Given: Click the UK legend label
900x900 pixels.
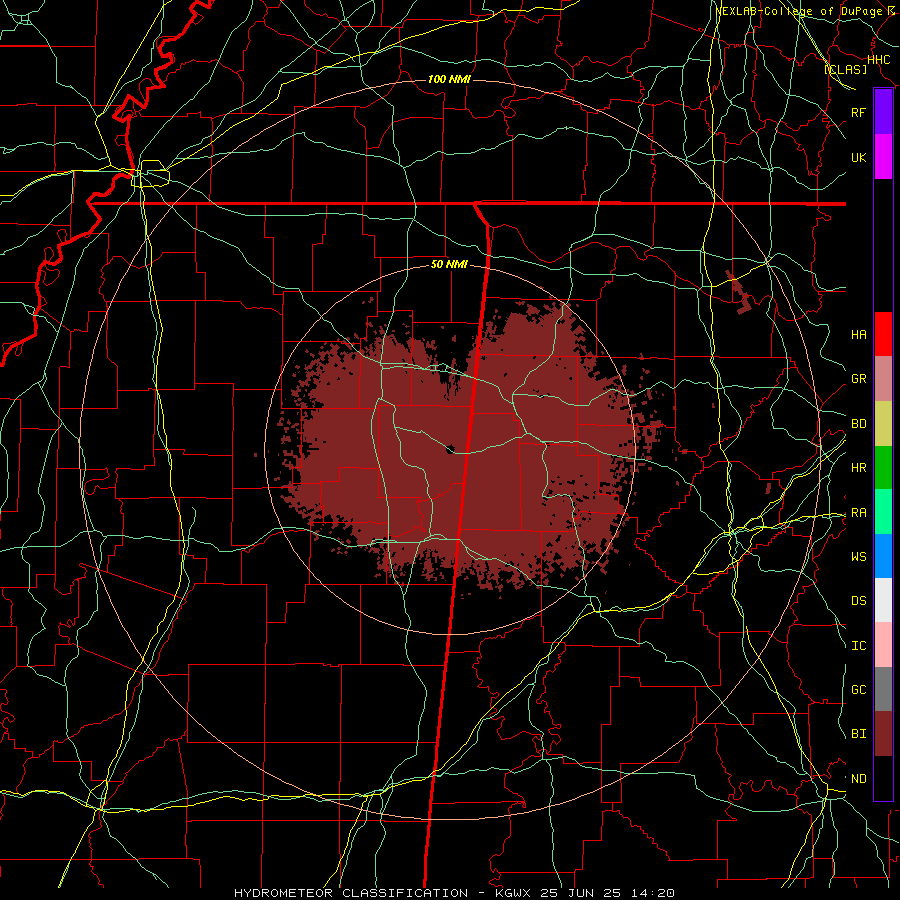Looking at the screenshot, I should click(x=859, y=157).
